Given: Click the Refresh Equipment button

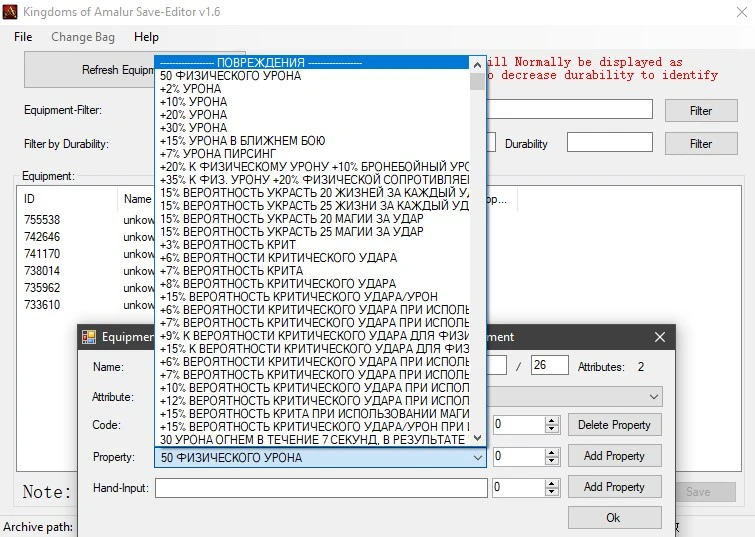Looking at the screenshot, I should pyautogui.click(x=89, y=70).
